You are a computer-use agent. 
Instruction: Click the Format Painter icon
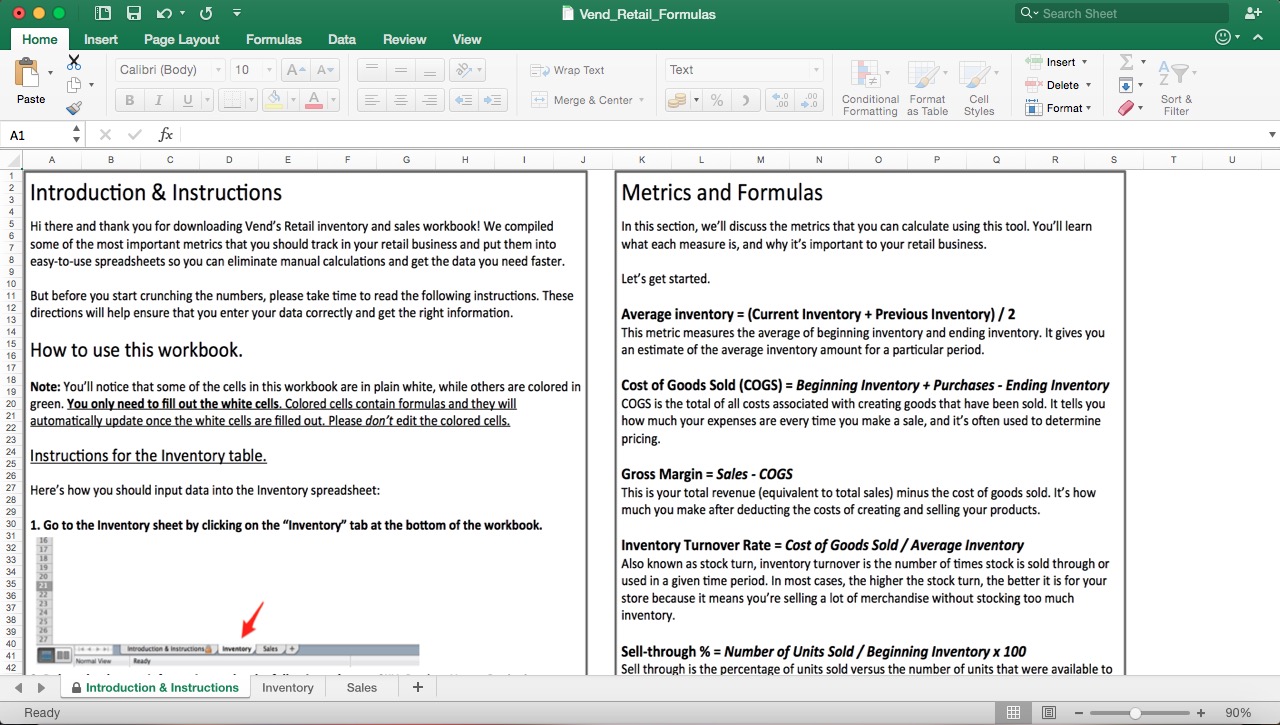pyautogui.click(x=73, y=108)
